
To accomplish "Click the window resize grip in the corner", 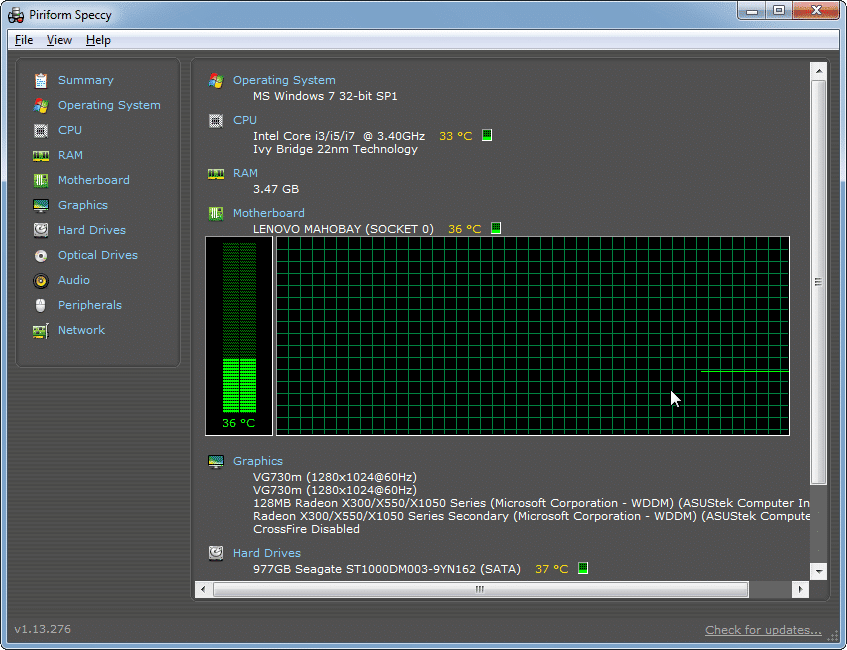I will [x=832, y=636].
